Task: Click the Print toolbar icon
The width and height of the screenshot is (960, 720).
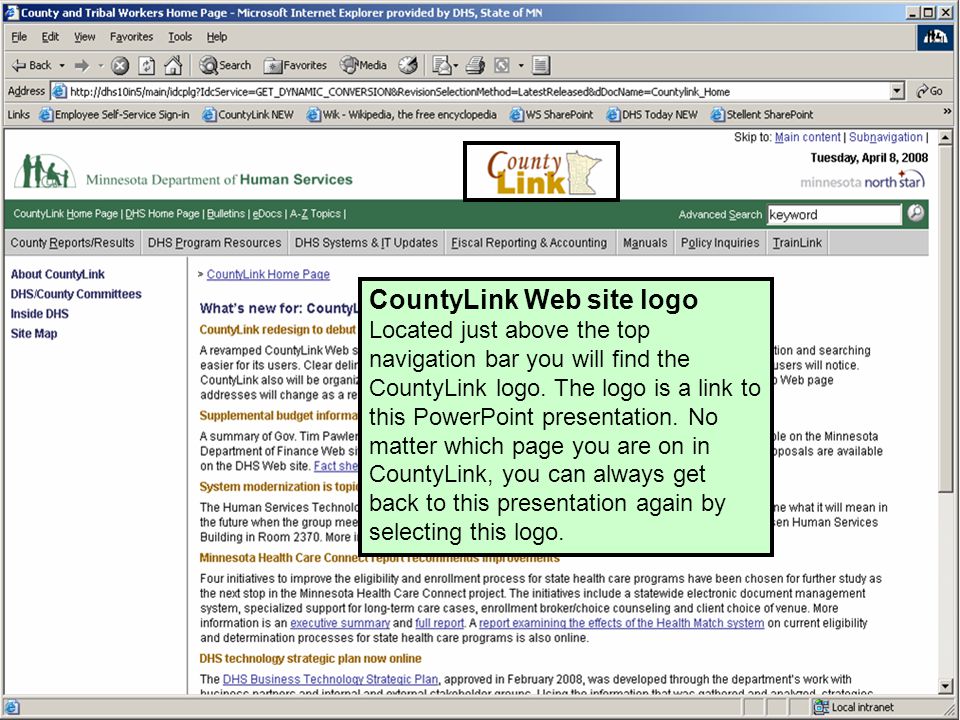Action: click(476, 65)
